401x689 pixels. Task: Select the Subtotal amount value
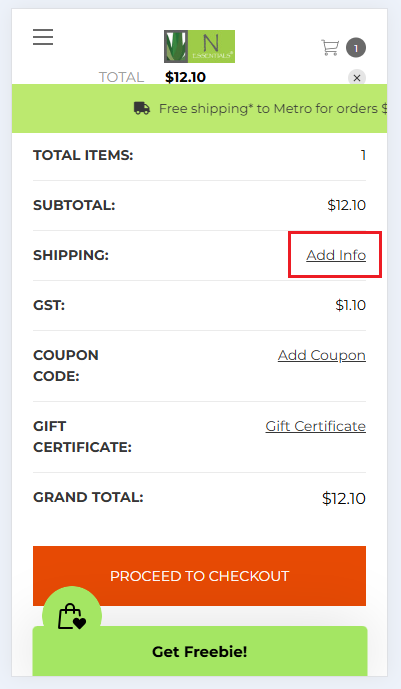click(347, 205)
